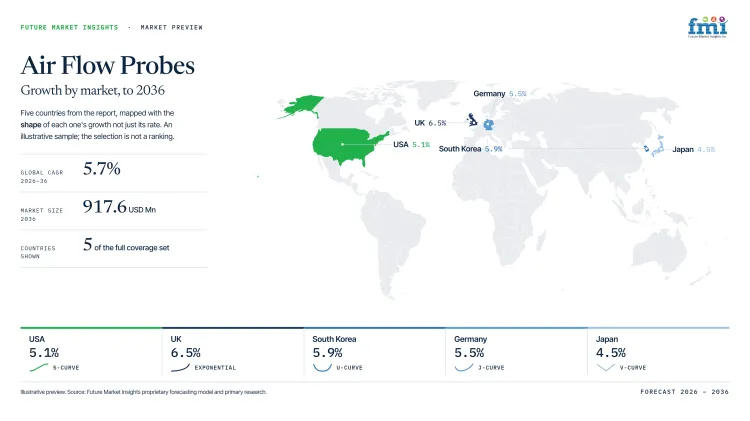Image resolution: width=750 pixels, height=421 pixels.
Task: Click the USA S-curve line icon
Action: (39, 367)
